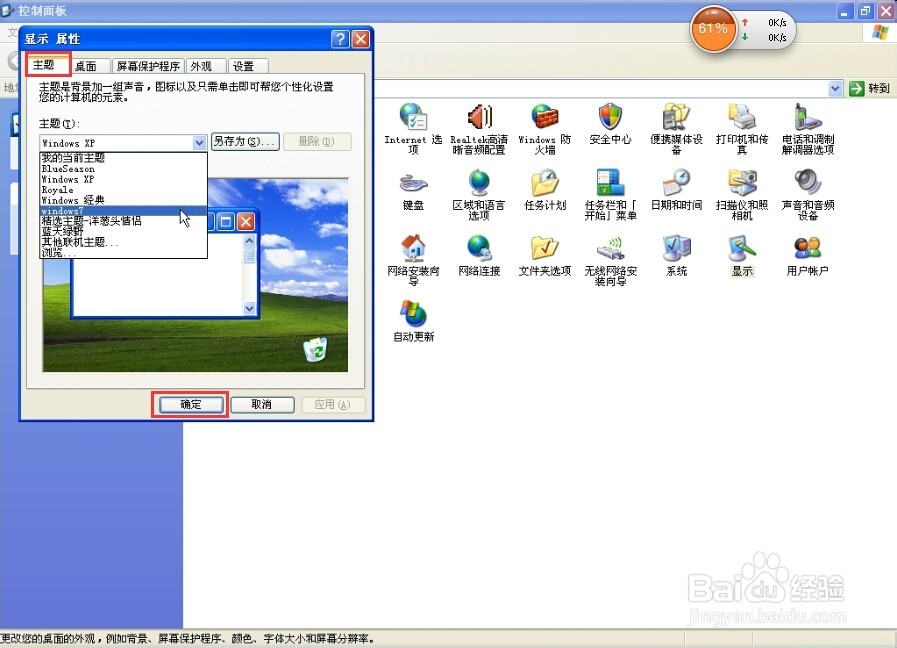Screen dimensions: 897x648
Task: Open Printers and Faxes icon
Action: coord(742,117)
